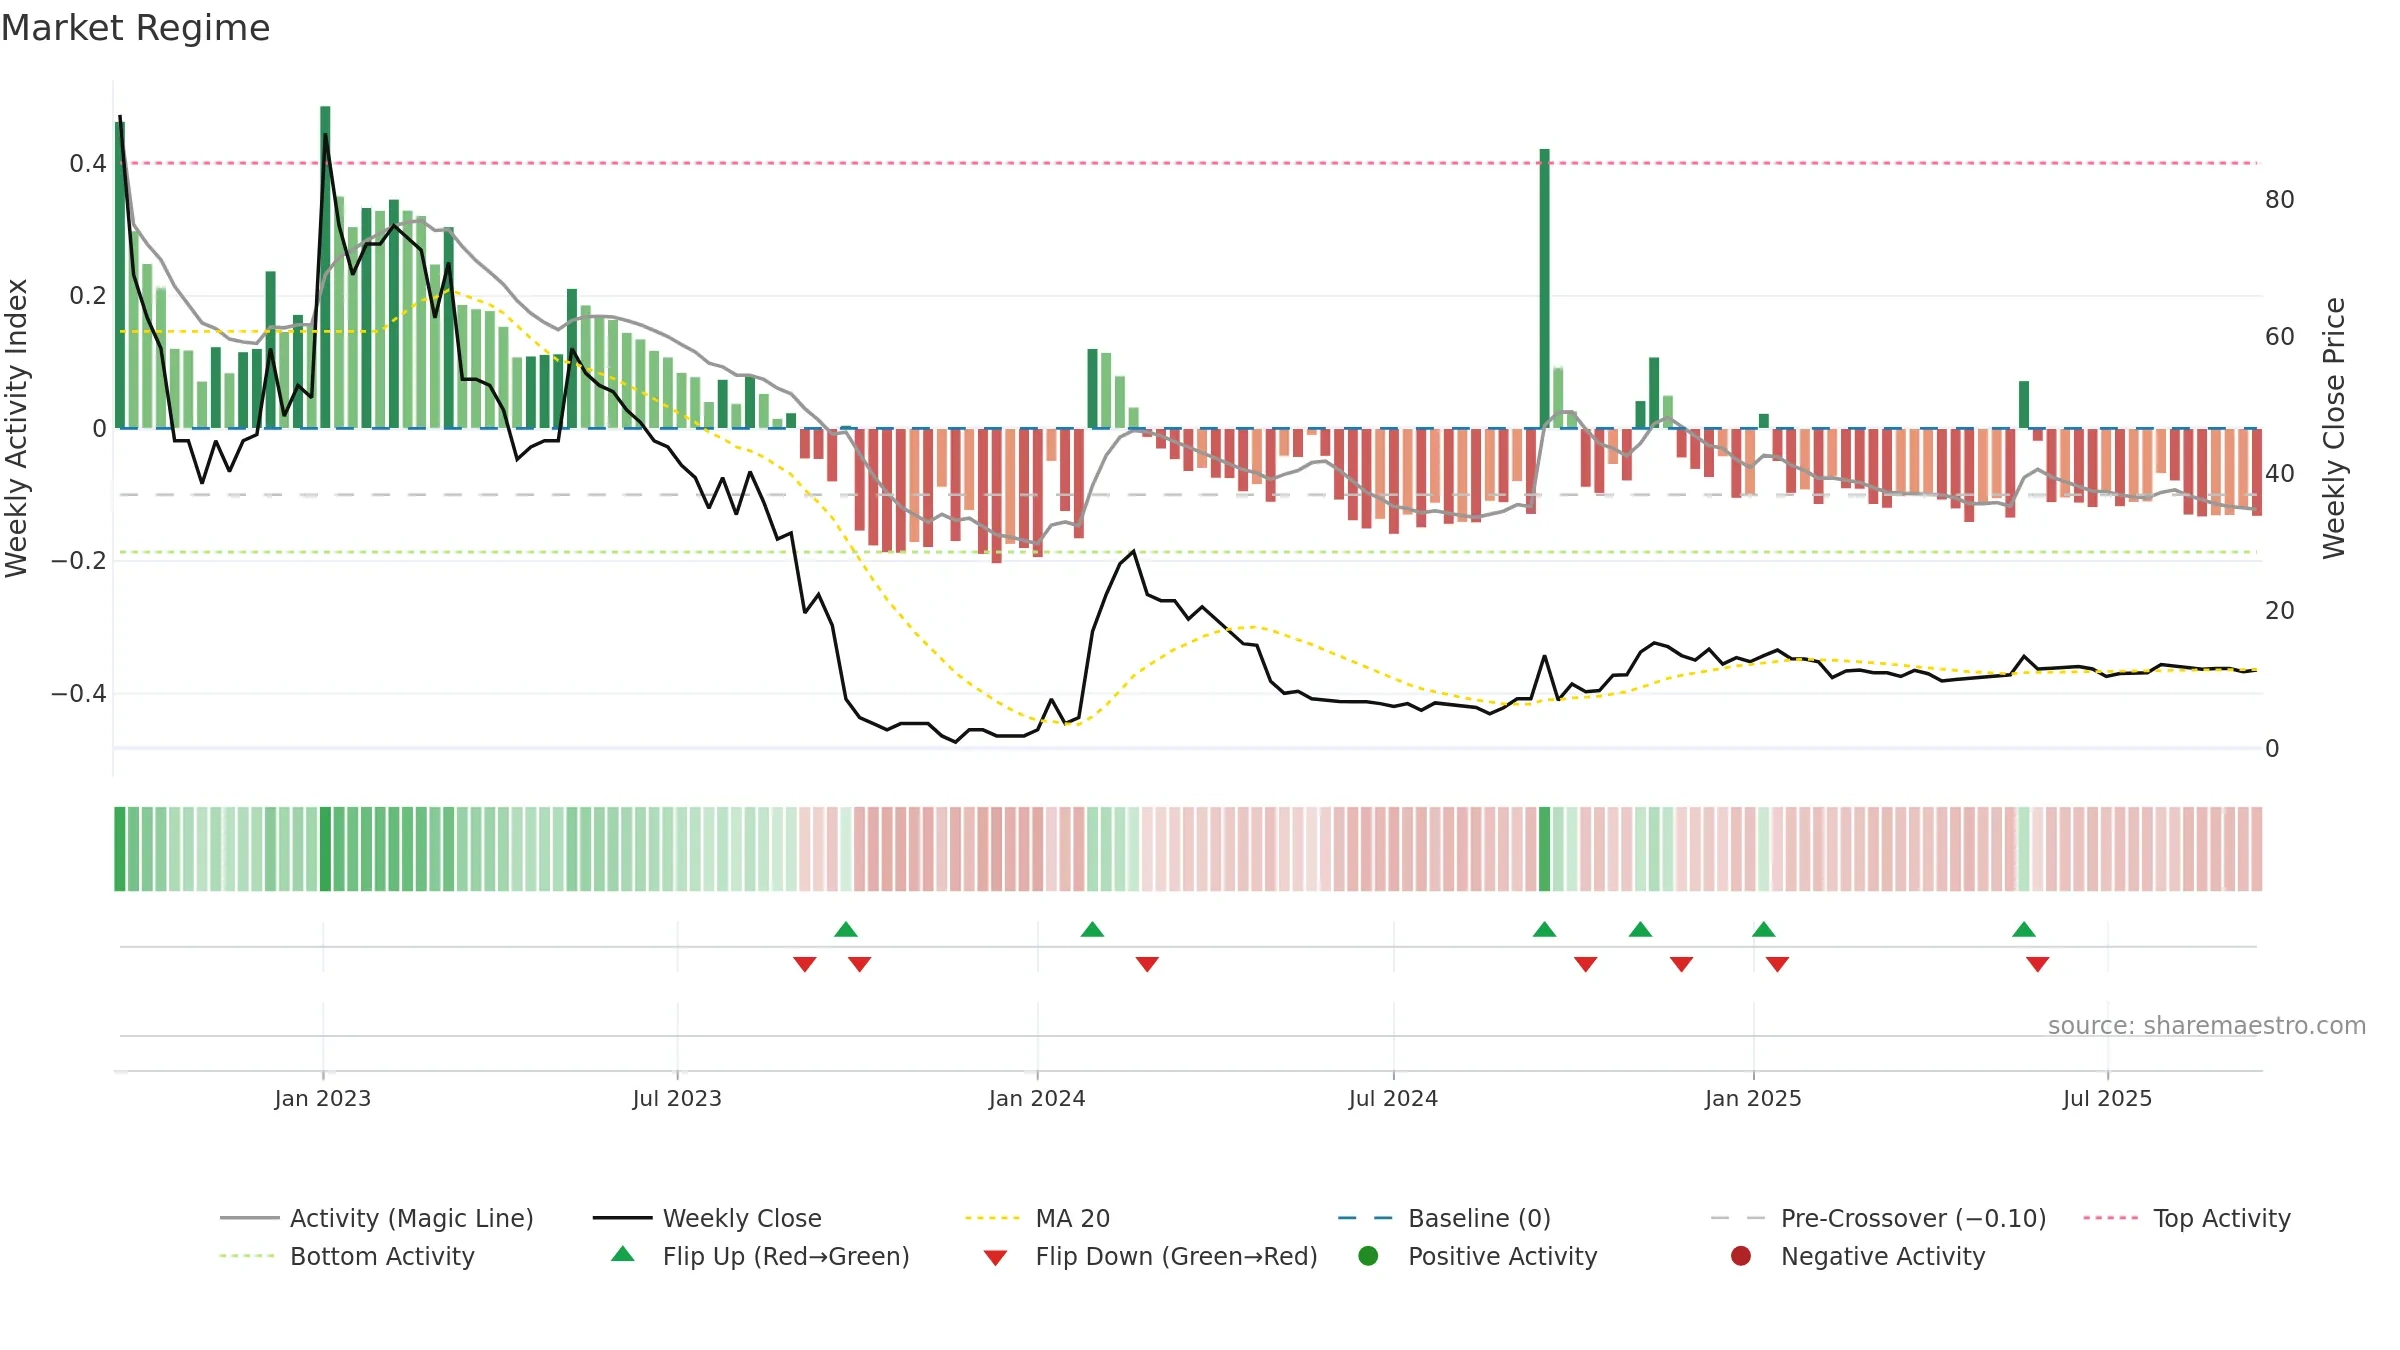Image resolution: width=2400 pixels, height=1350 pixels.
Task: Click the red flip-down marker near Feb 2024
Action: point(1147,964)
